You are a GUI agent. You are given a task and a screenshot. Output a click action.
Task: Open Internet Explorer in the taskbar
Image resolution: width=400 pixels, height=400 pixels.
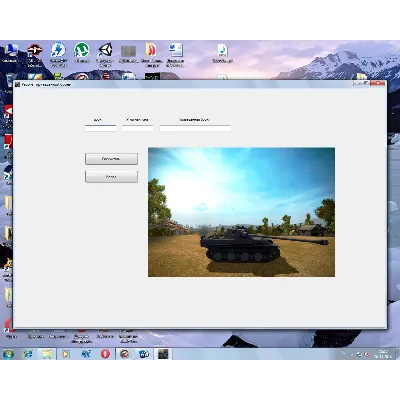(x=28, y=354)
